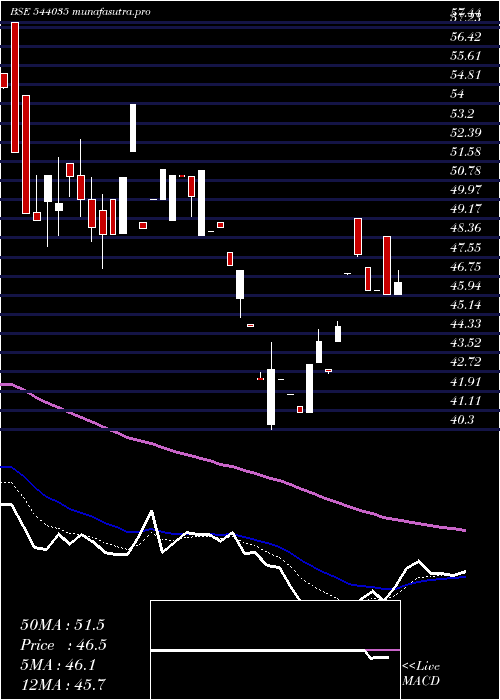Click the 49.97 price axis label
This screenshot has height=700, width=500.
click(466, 190)
